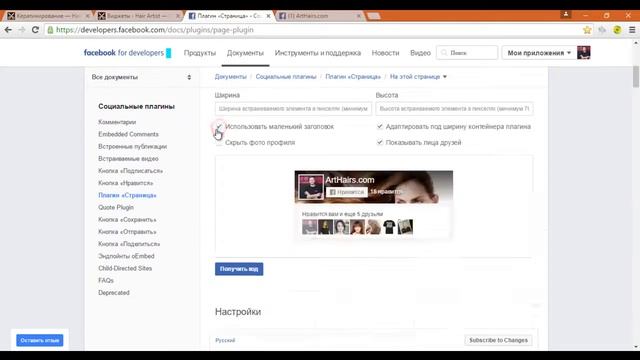The height and width of the screenshot is (360, 640).
Task: Switch to the Hair Artist browser tab
Action: 138,16
